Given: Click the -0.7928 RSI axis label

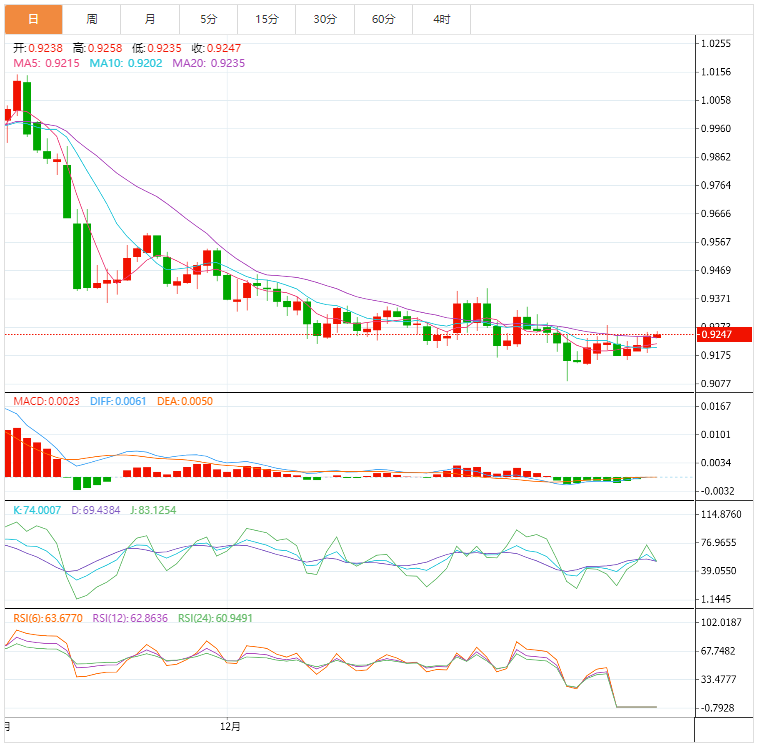Looking at the screenshot, I should (717, 708).
